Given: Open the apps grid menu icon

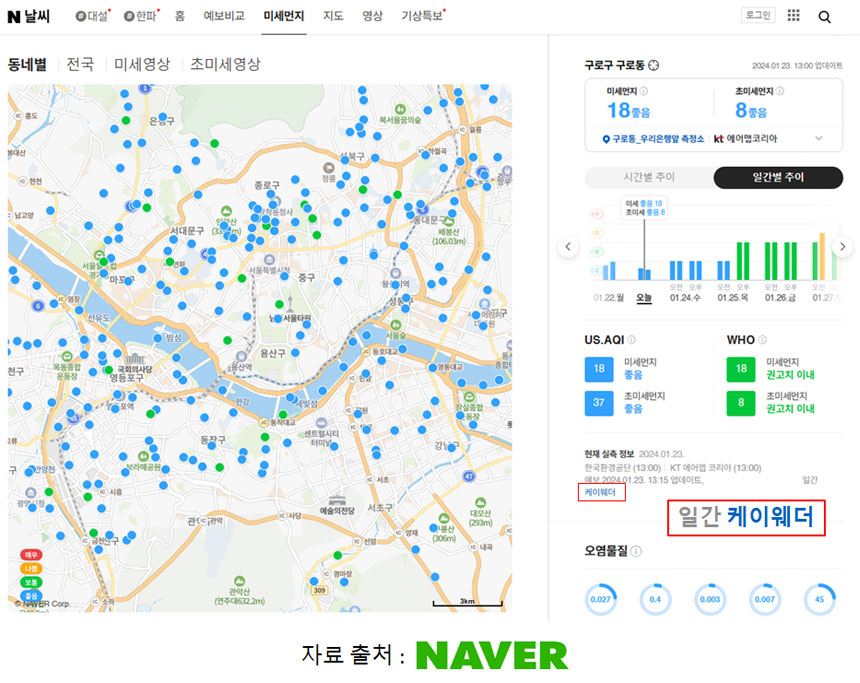Looking at the screenshot, I should tap(793, 16).
